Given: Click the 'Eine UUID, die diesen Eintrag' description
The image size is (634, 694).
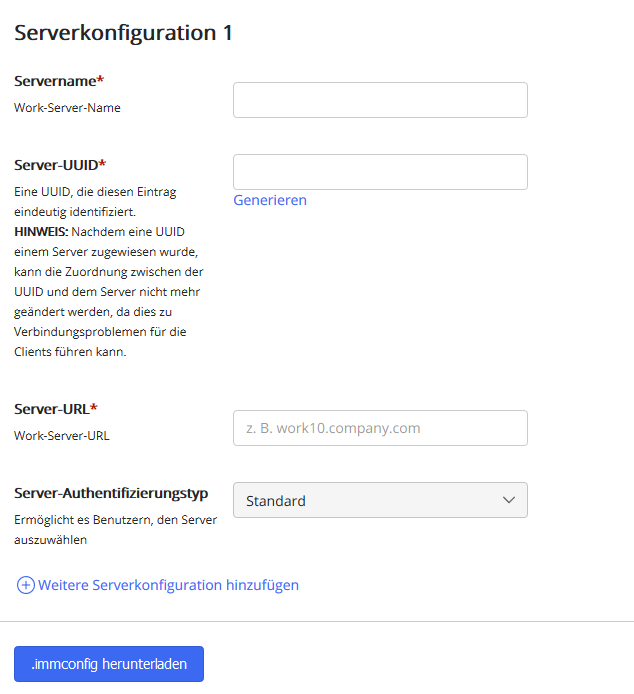Looking at the screenshot, I should pos(95,190).
